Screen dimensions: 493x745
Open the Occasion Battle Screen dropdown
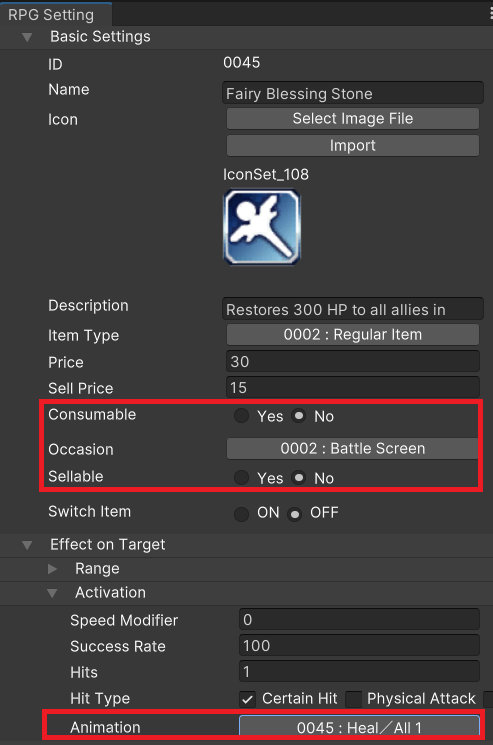[352, 449]
